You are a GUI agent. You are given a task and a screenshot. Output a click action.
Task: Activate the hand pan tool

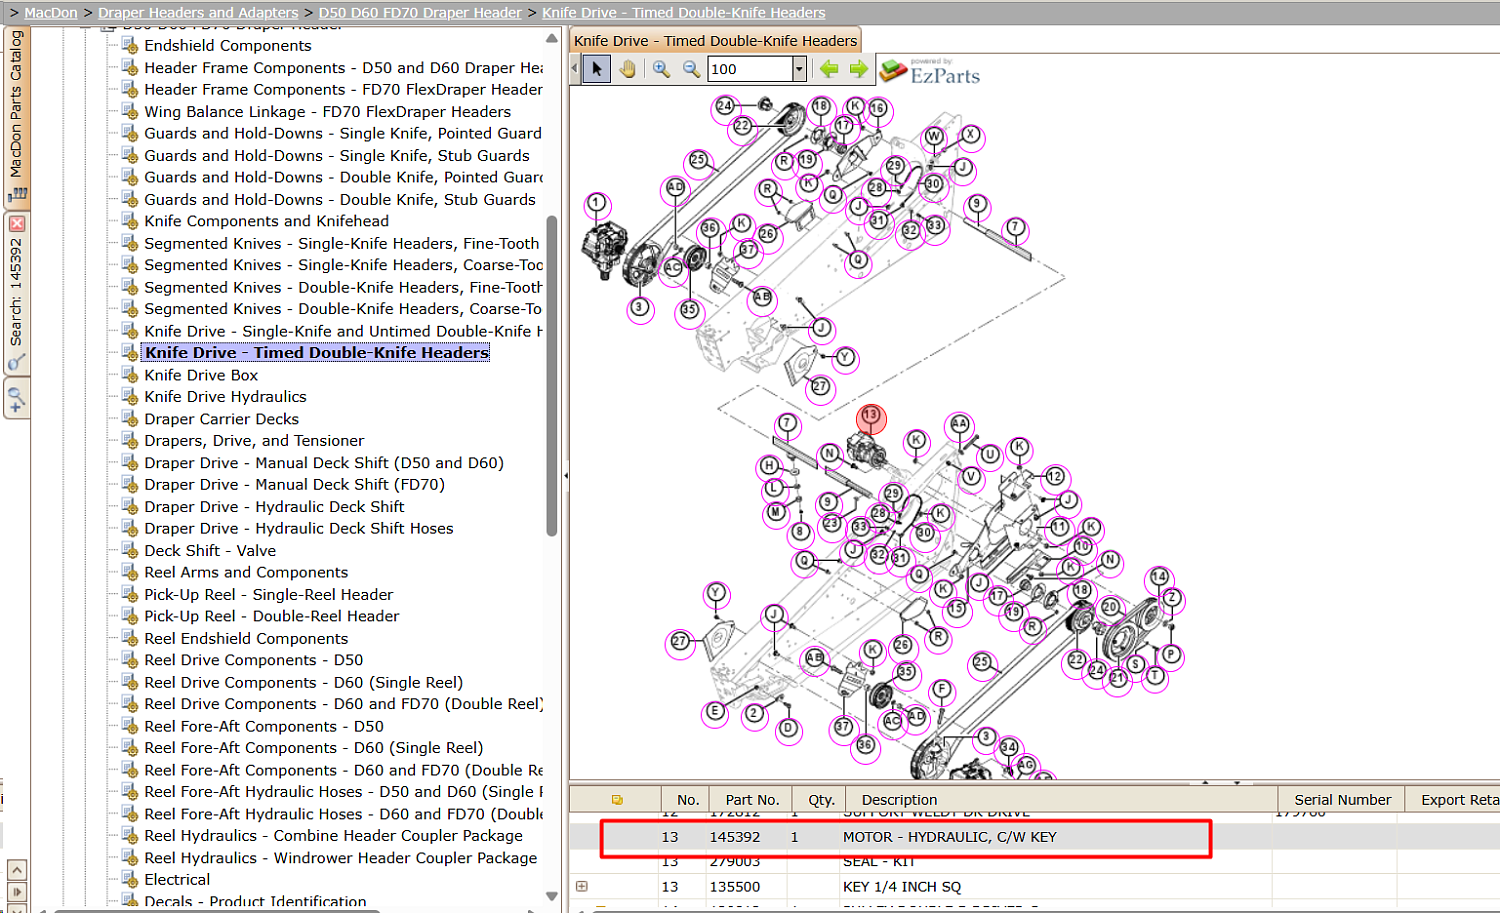pos(627,69)
